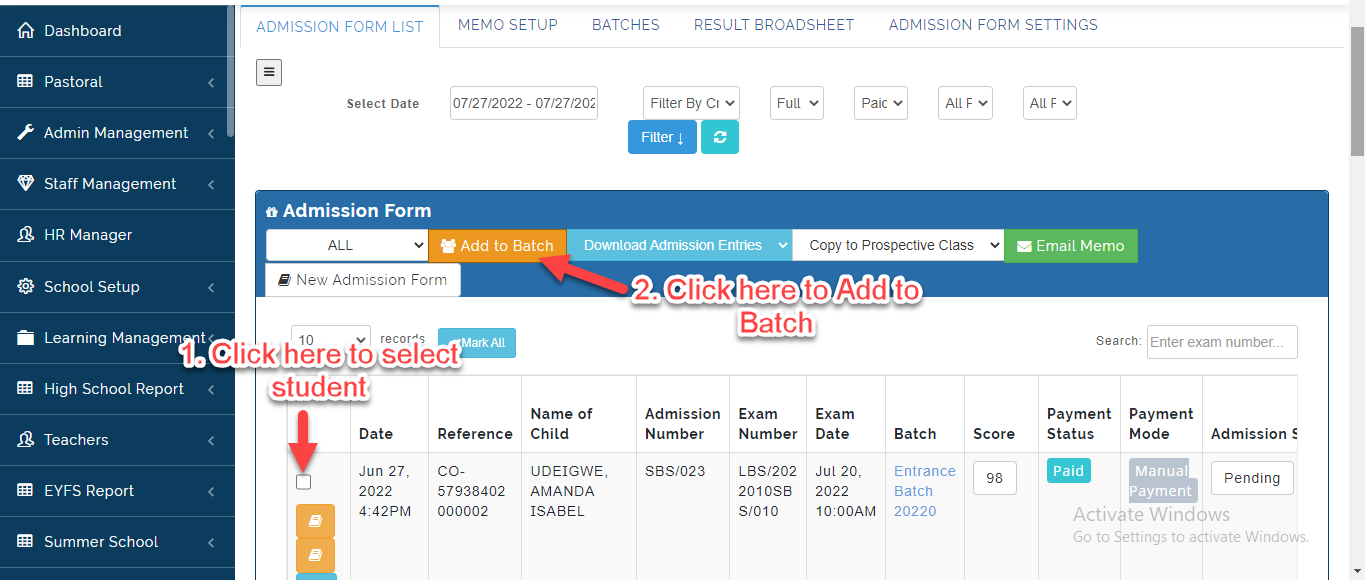Click the Add to Batch button
This screenshot has width=1365, height=580.
click(498, 246)
